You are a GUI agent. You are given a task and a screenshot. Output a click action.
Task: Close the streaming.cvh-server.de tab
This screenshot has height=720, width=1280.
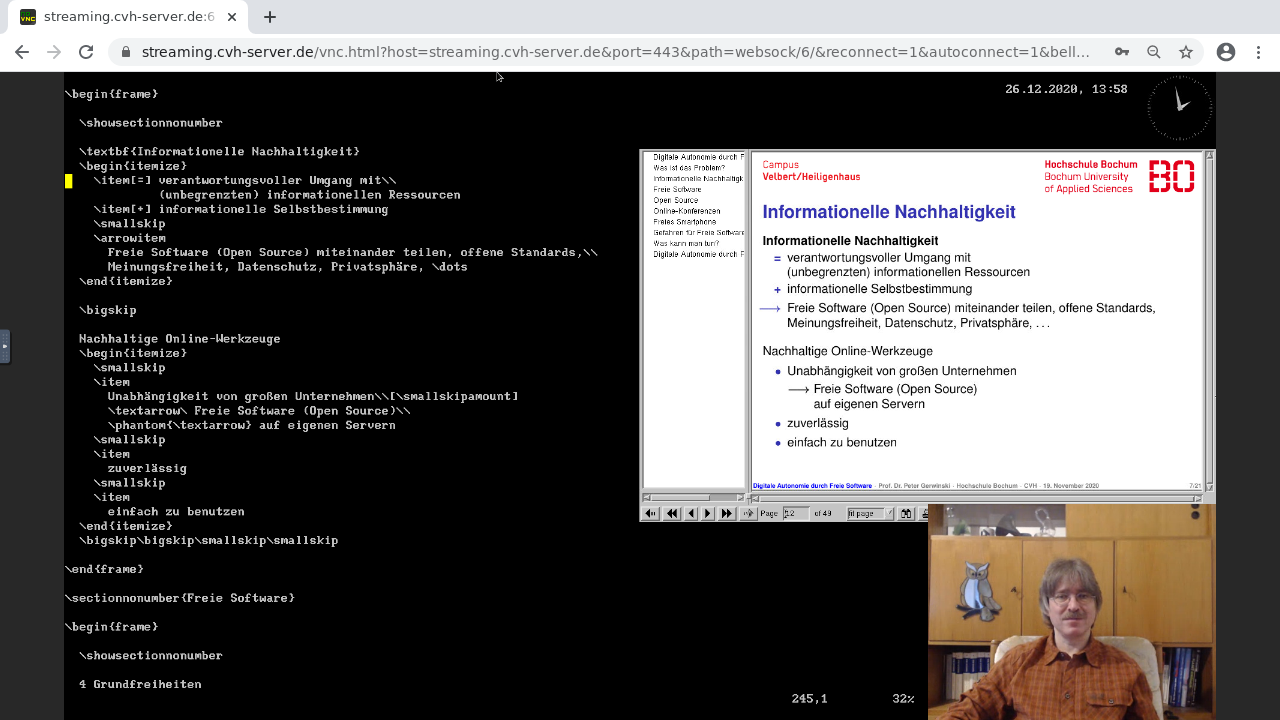tap(232, 17)
